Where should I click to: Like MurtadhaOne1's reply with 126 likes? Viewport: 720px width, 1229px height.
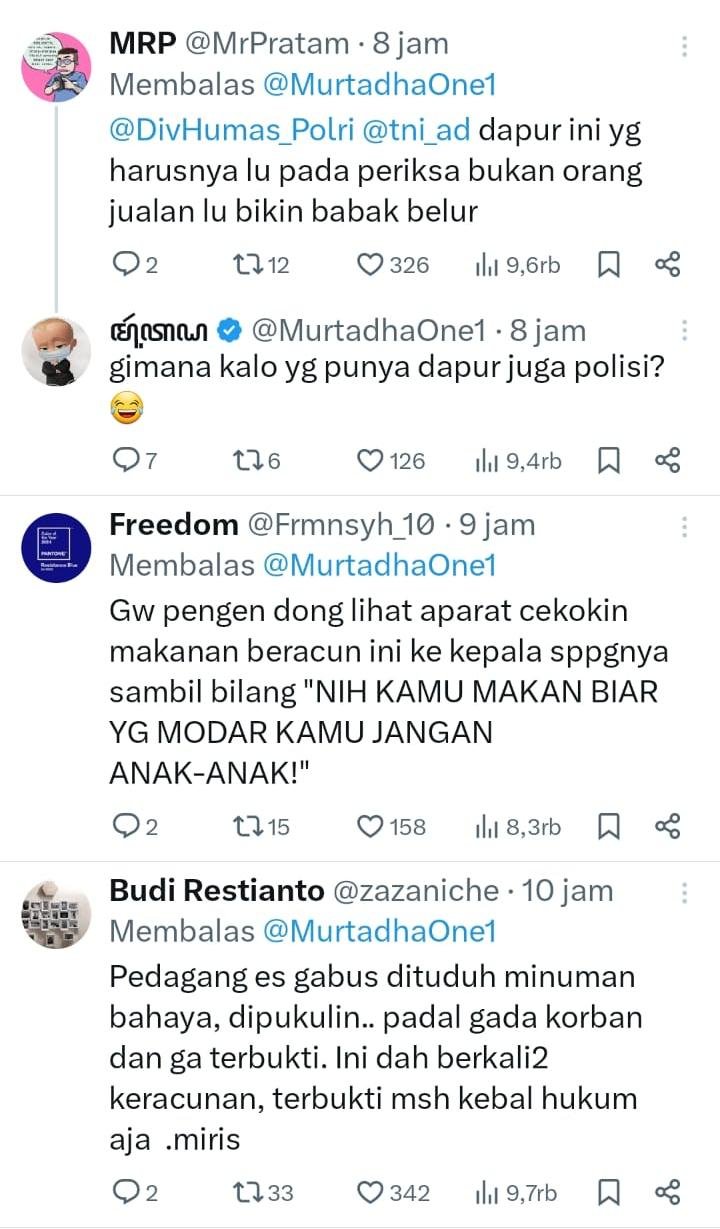[371, 461]
